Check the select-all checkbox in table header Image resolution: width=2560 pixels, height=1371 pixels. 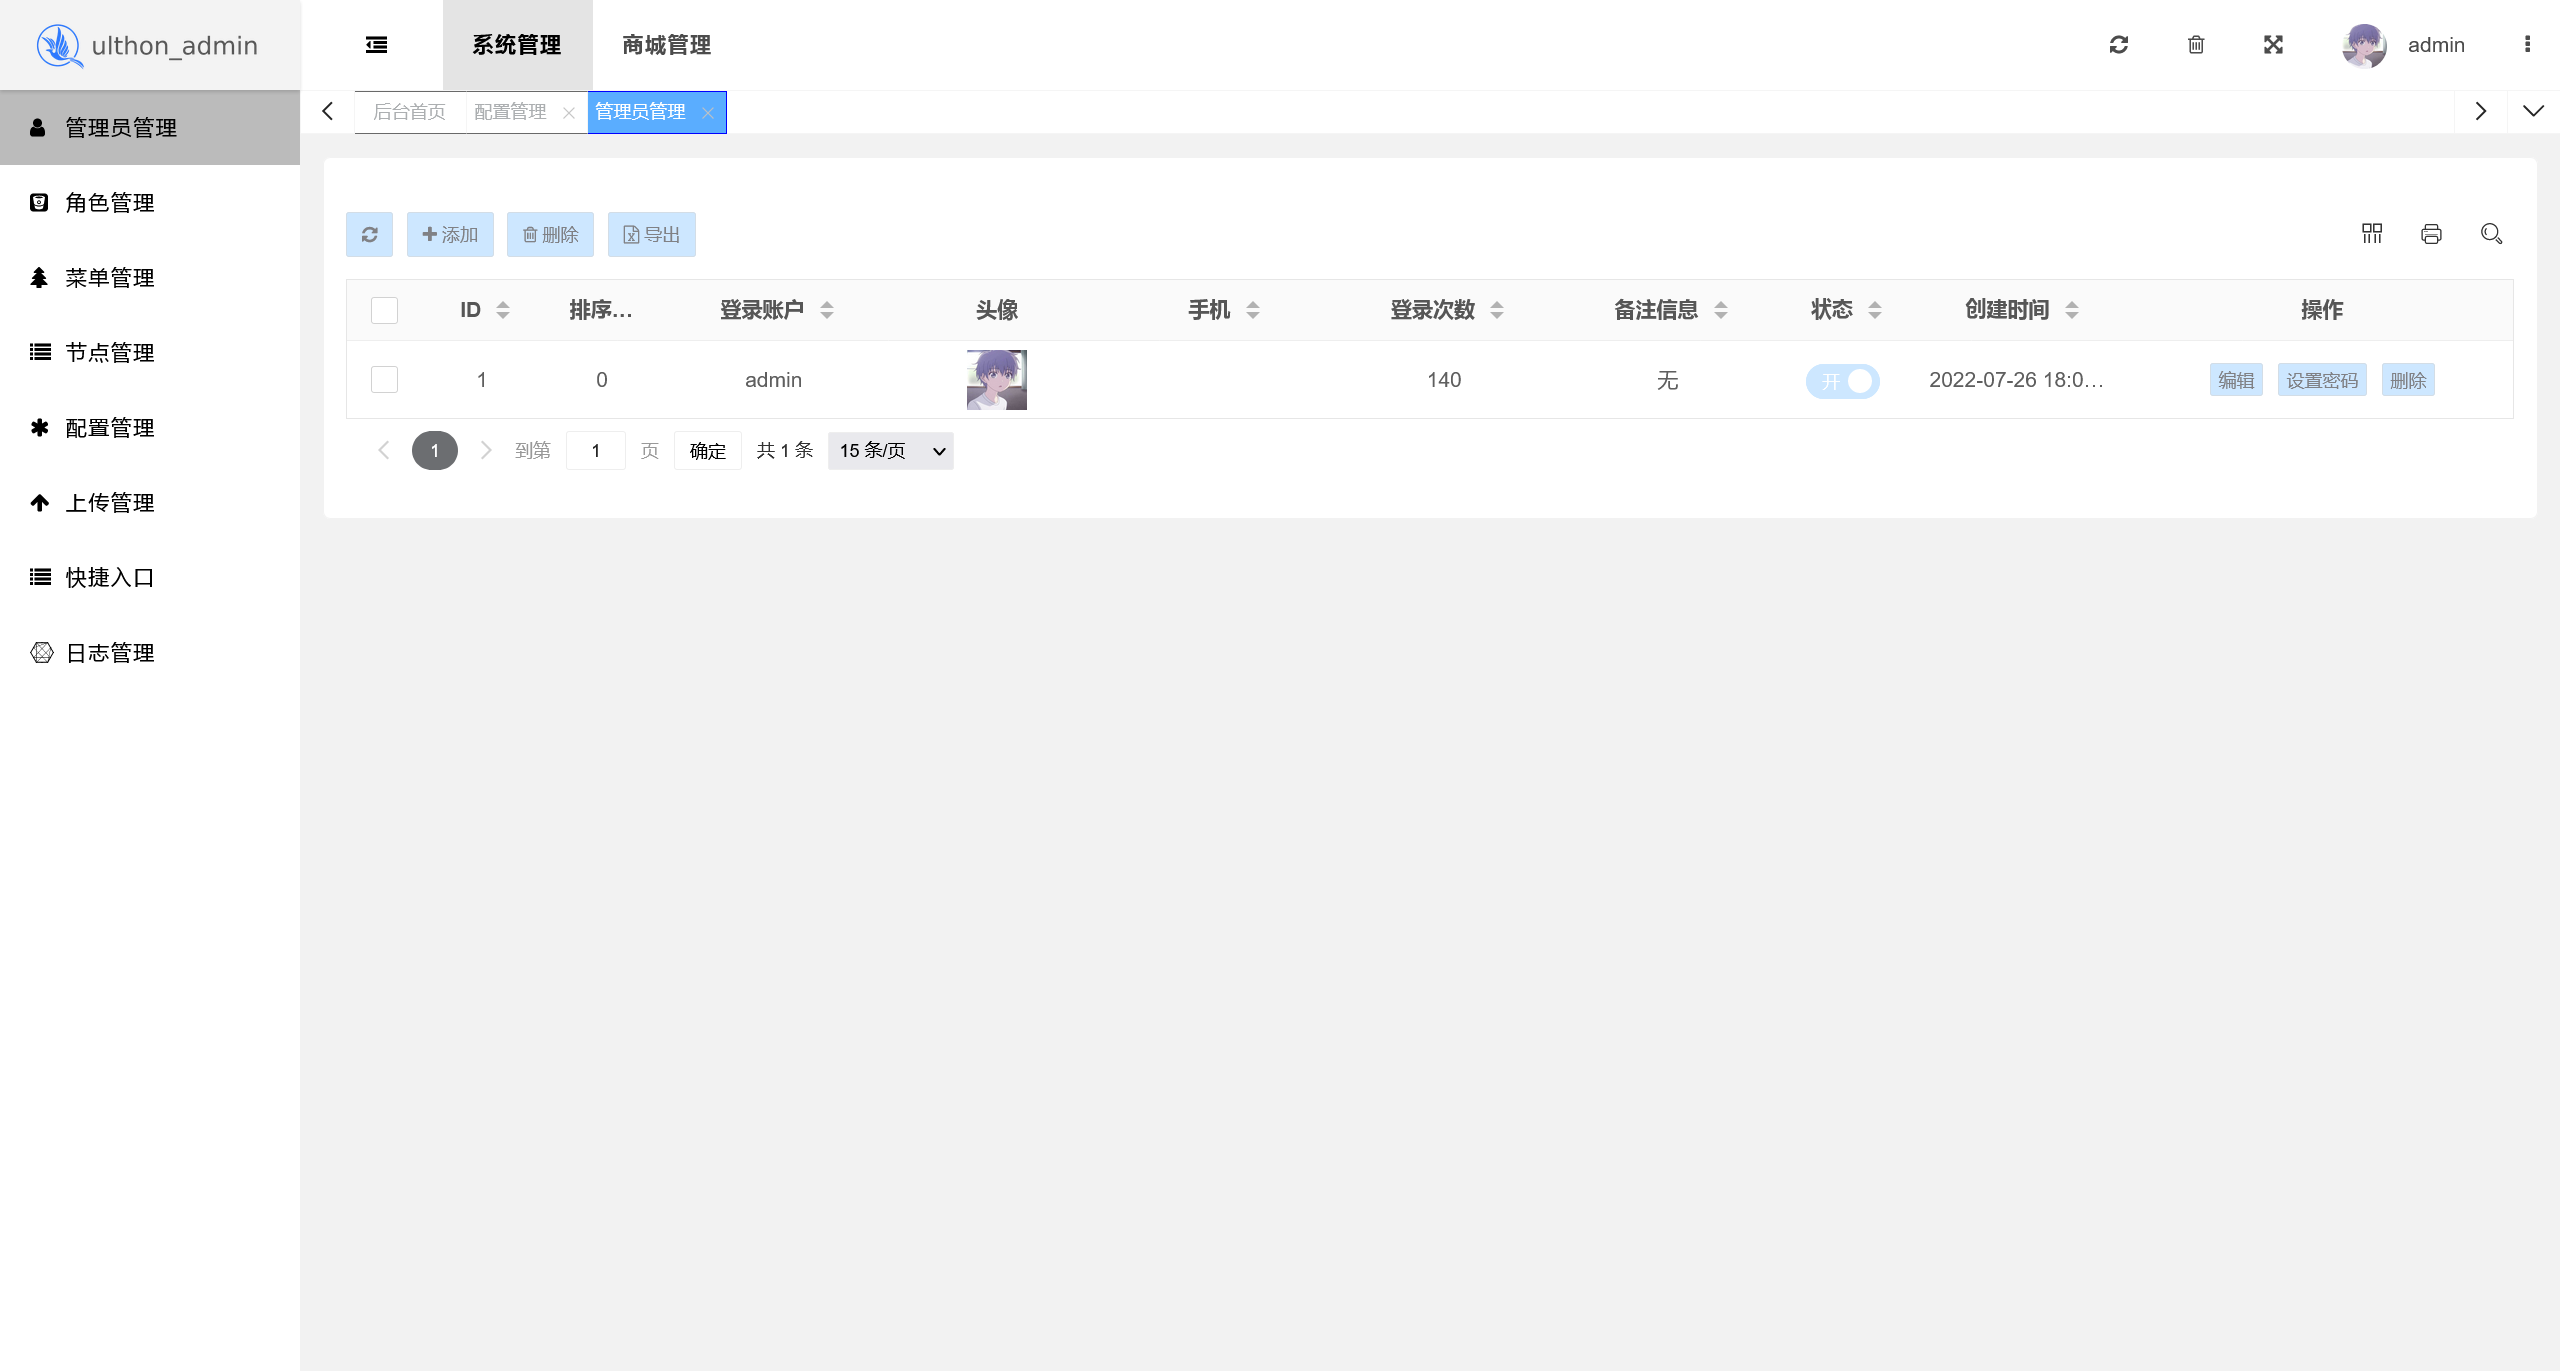[384, 310]
